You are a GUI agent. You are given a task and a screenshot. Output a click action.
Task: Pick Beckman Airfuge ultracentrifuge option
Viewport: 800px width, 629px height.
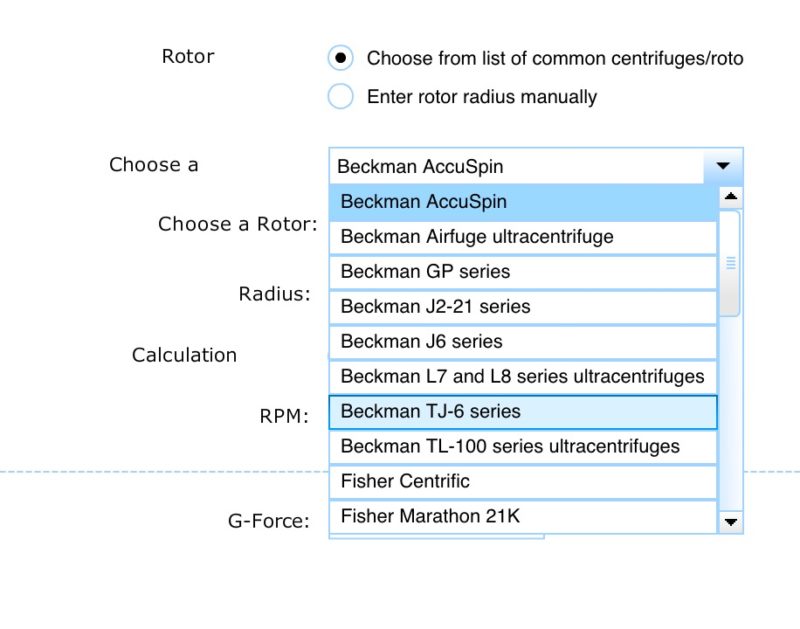(x=523, y=237)
